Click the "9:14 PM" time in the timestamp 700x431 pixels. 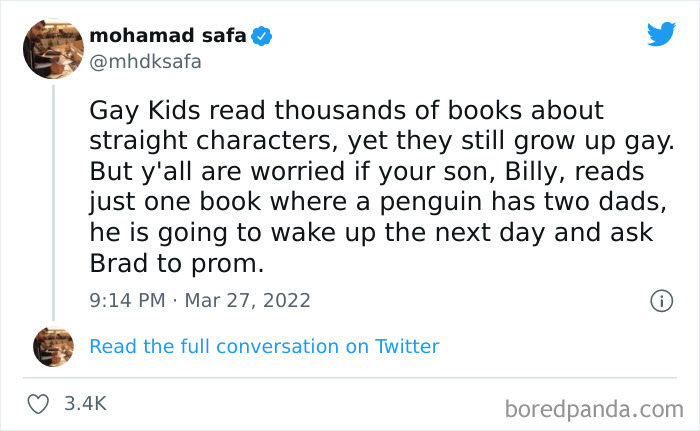(x=127, y=300)
